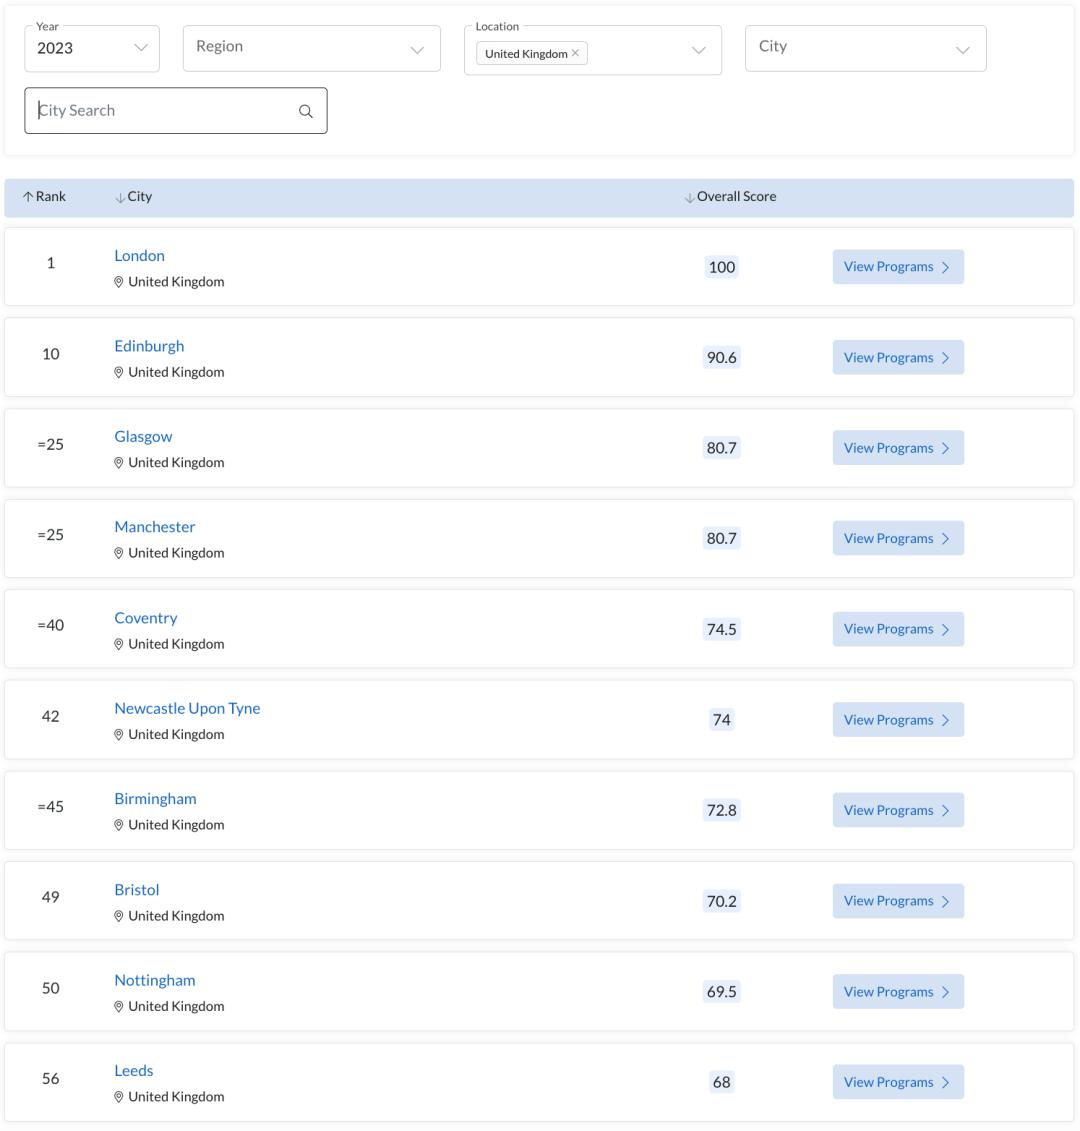Open the Newcastle Upon Tyne link

[187, 708]
